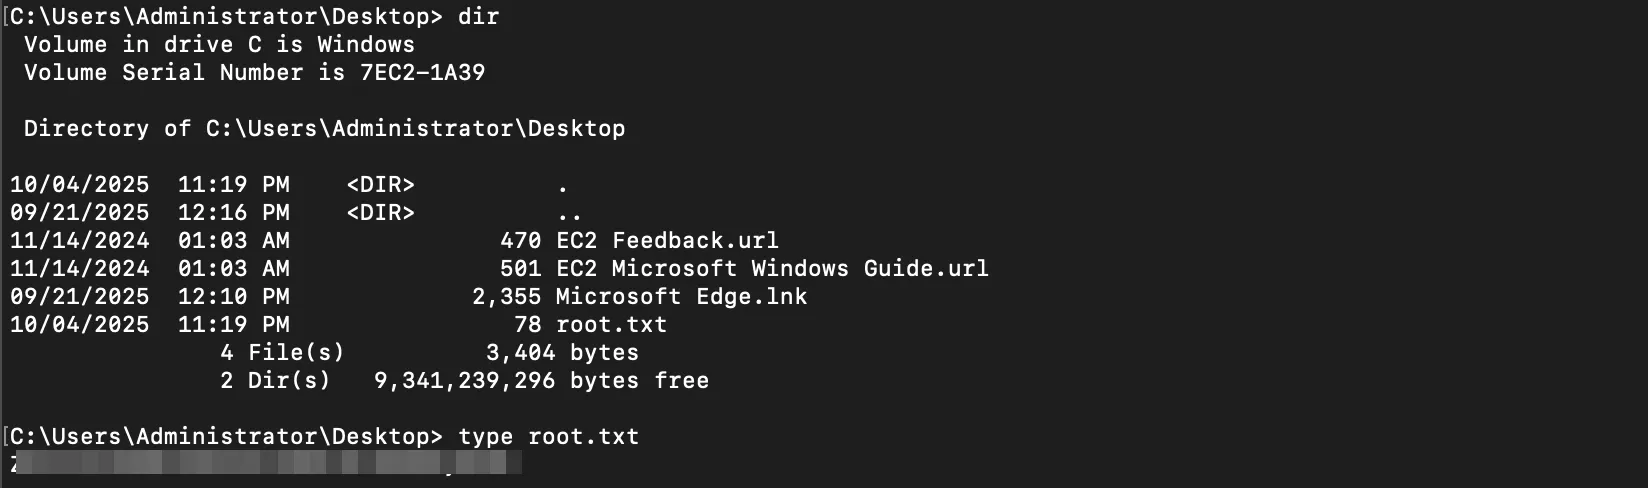
Task: Click the second prompt path before "type"
Action: (x=225, y=437)
